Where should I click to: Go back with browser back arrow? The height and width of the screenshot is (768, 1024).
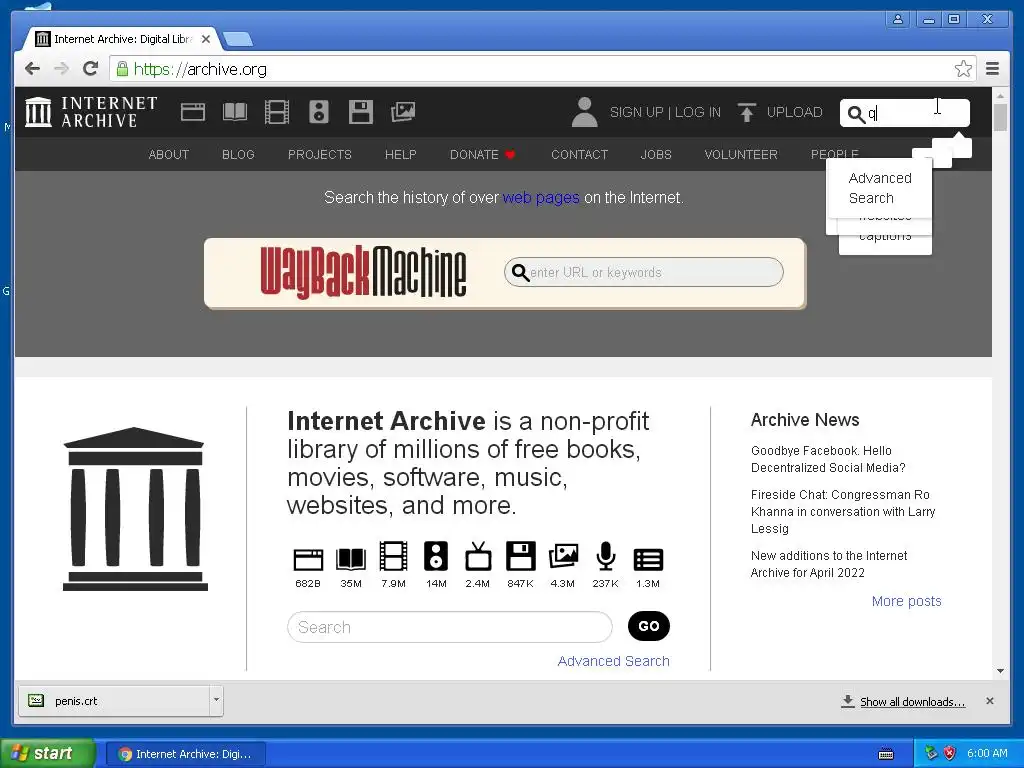[32, 69]
